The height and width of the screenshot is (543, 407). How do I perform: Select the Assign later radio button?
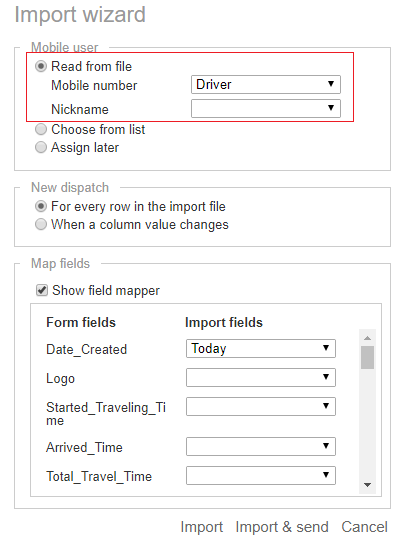click(41, 148)
